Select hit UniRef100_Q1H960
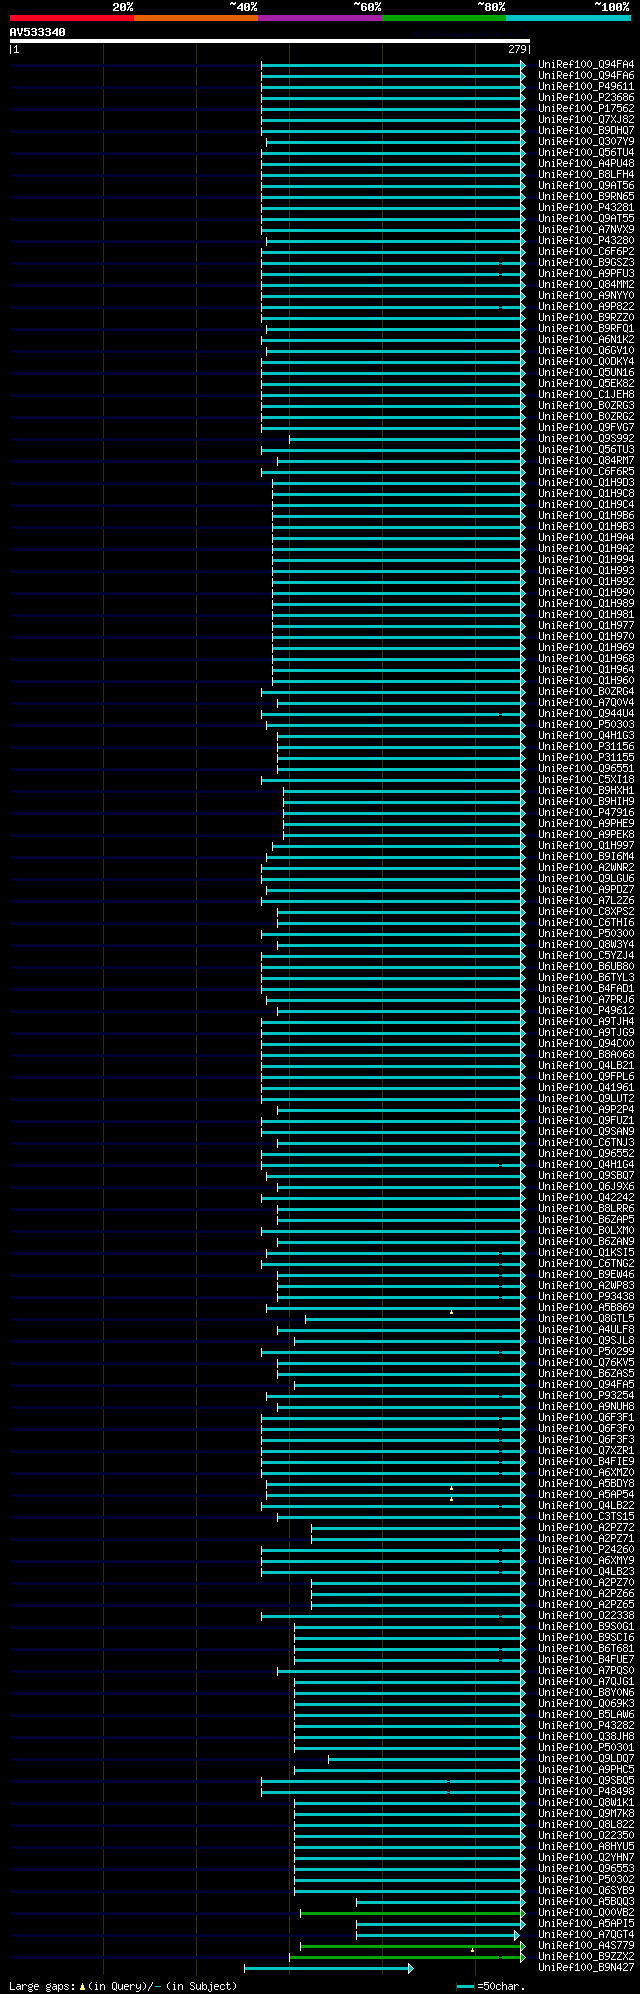Viewport: 640px width, 1994px height. 586,680
